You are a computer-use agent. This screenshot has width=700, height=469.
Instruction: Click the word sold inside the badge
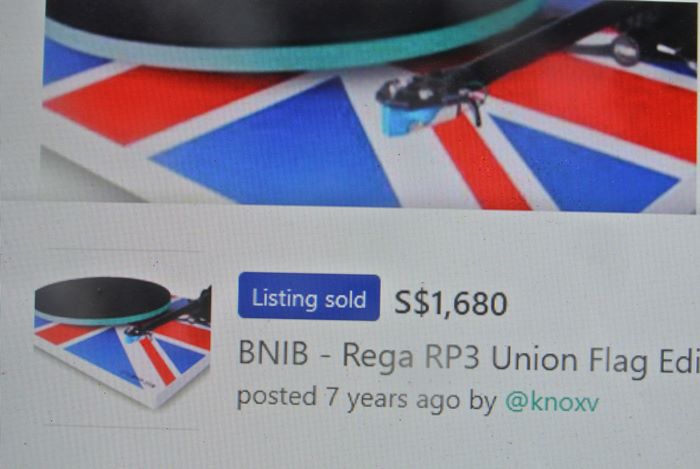click(x=345, y=299)
